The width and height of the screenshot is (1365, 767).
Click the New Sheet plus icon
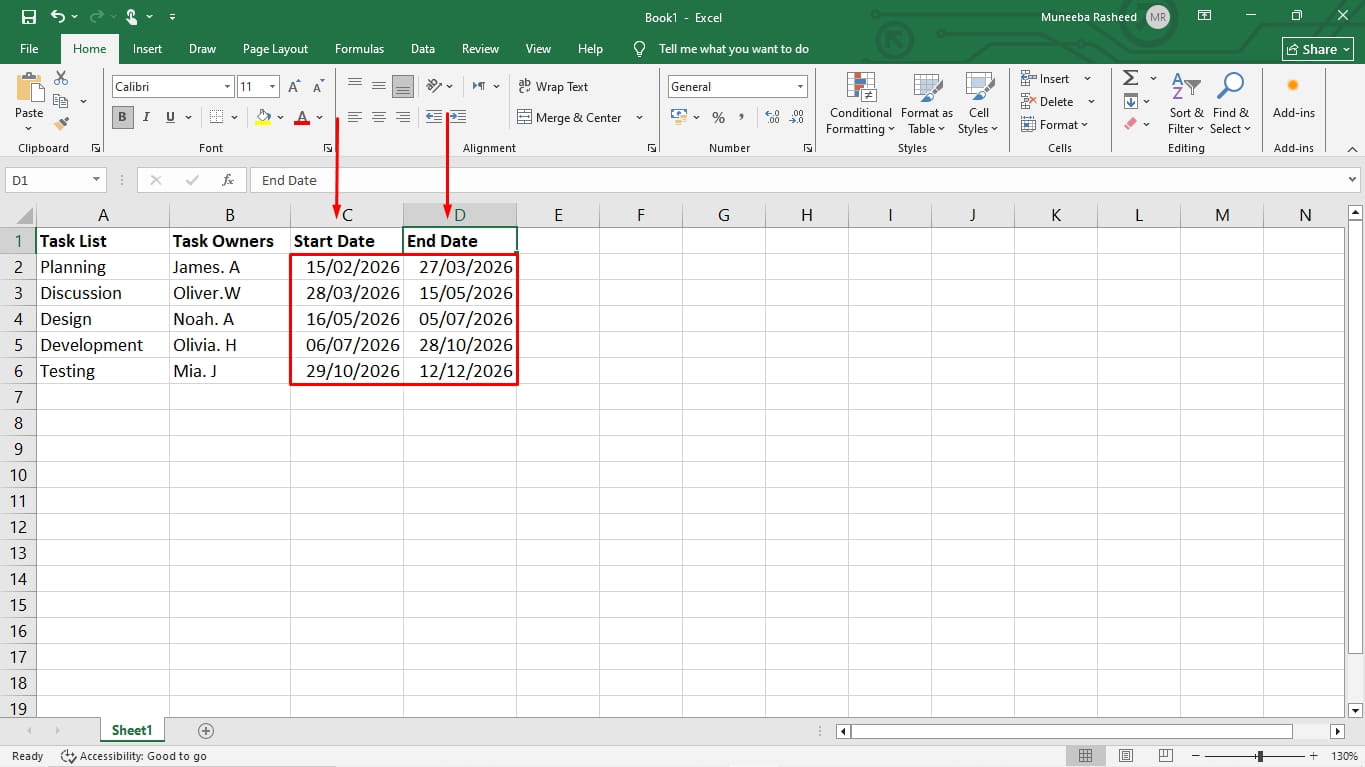pyautogui.click(x=206, y=731)
